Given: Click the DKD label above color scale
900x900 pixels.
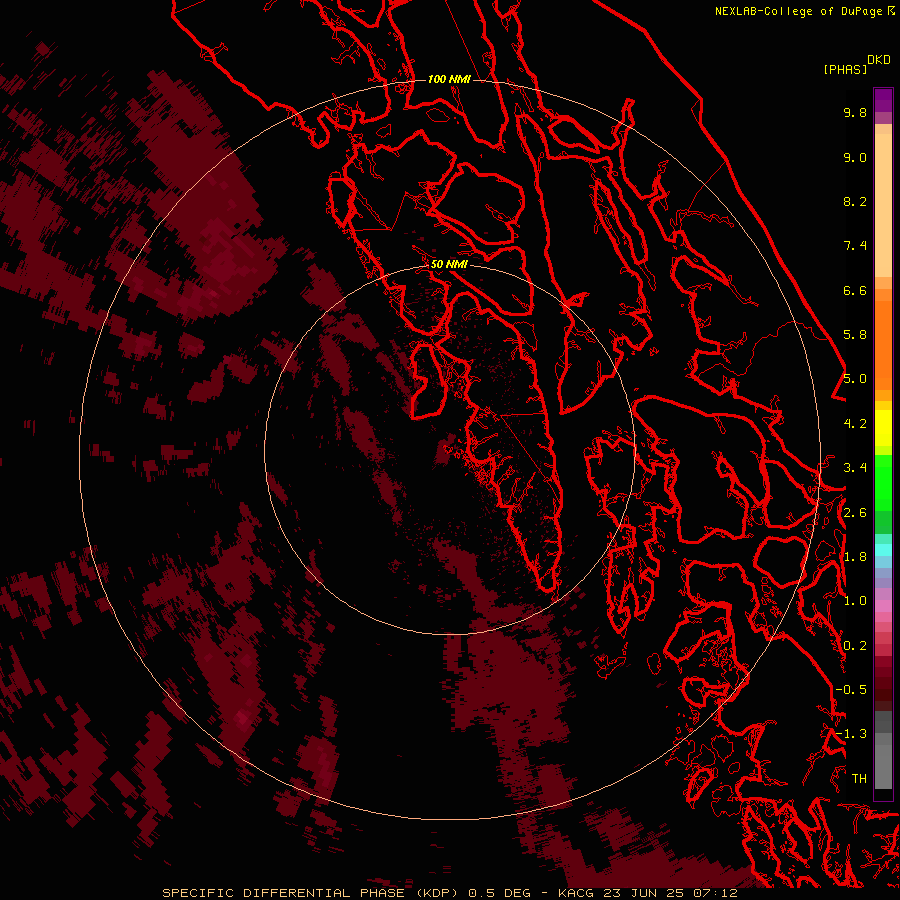Looking at the screenshot, I should pos(879,60).
